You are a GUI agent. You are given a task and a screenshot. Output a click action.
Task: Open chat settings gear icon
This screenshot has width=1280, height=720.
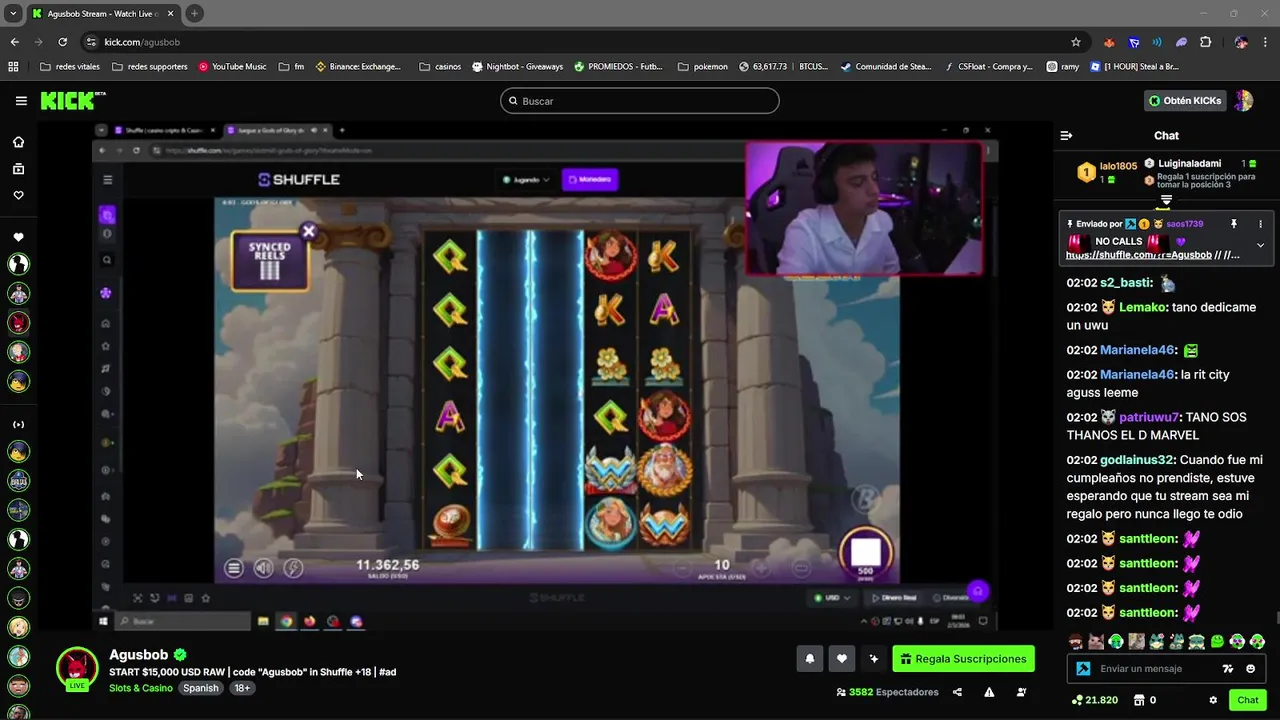click(x=1213, y=700)
